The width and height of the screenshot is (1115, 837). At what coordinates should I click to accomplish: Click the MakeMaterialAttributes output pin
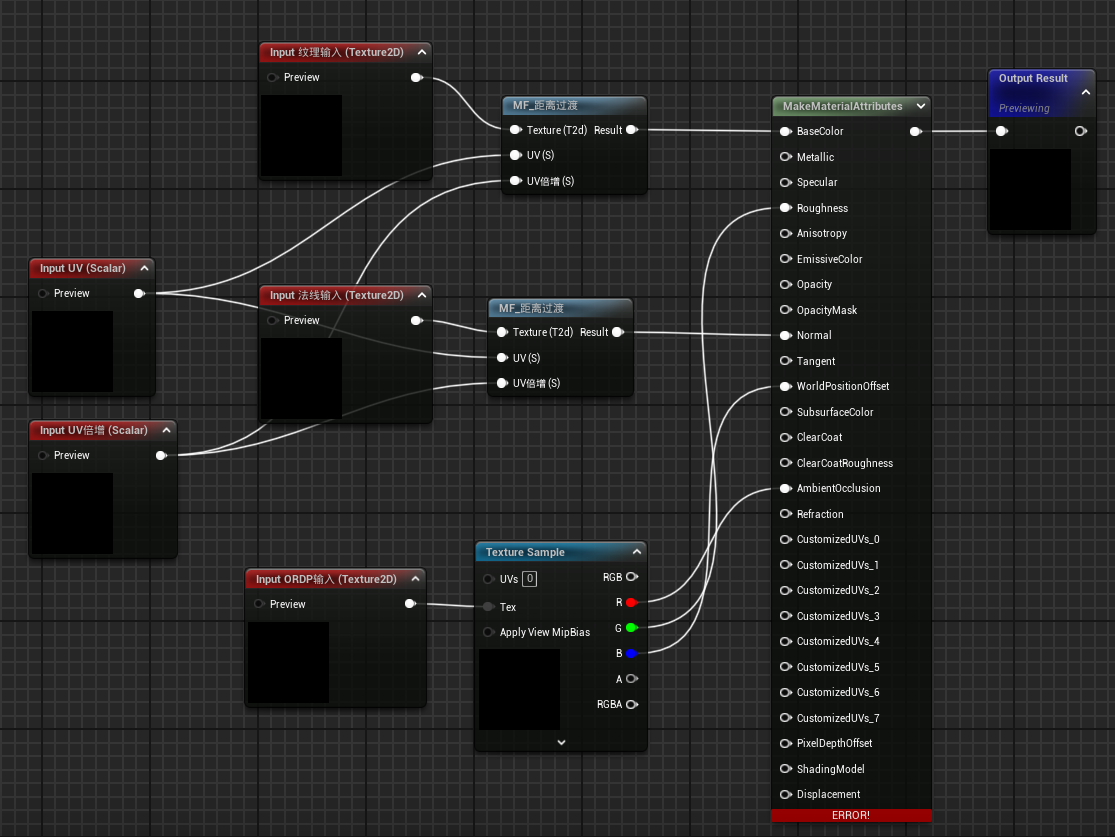(x=916, y=132)
